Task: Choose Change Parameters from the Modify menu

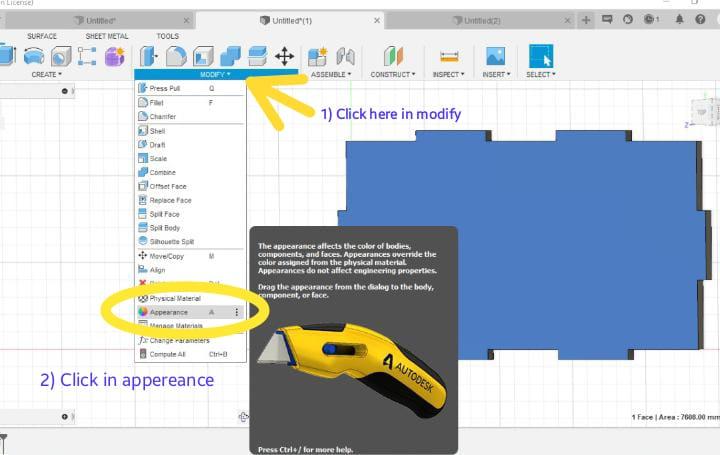Action: click(190, 341)
